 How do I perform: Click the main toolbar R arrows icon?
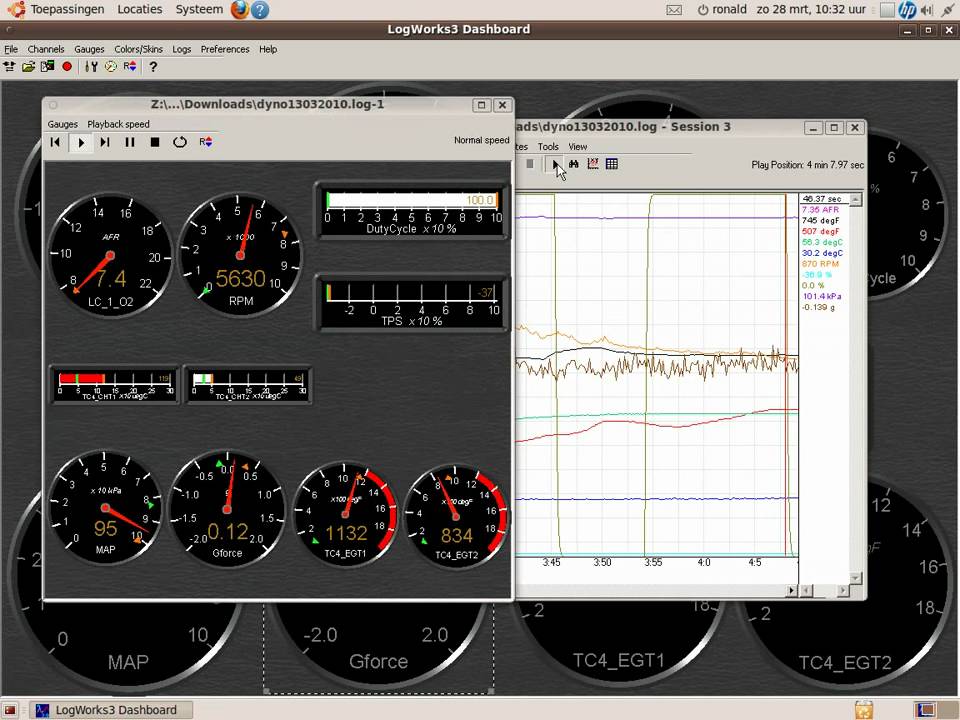(130, 66)
